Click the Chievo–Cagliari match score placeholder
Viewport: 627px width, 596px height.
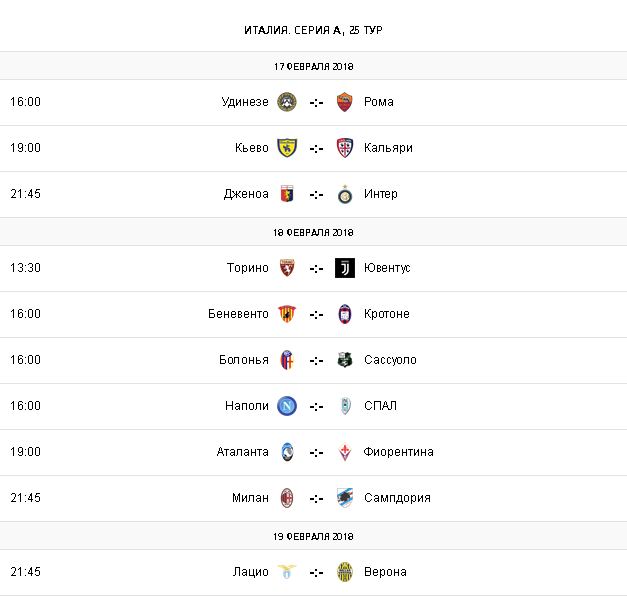316,148
